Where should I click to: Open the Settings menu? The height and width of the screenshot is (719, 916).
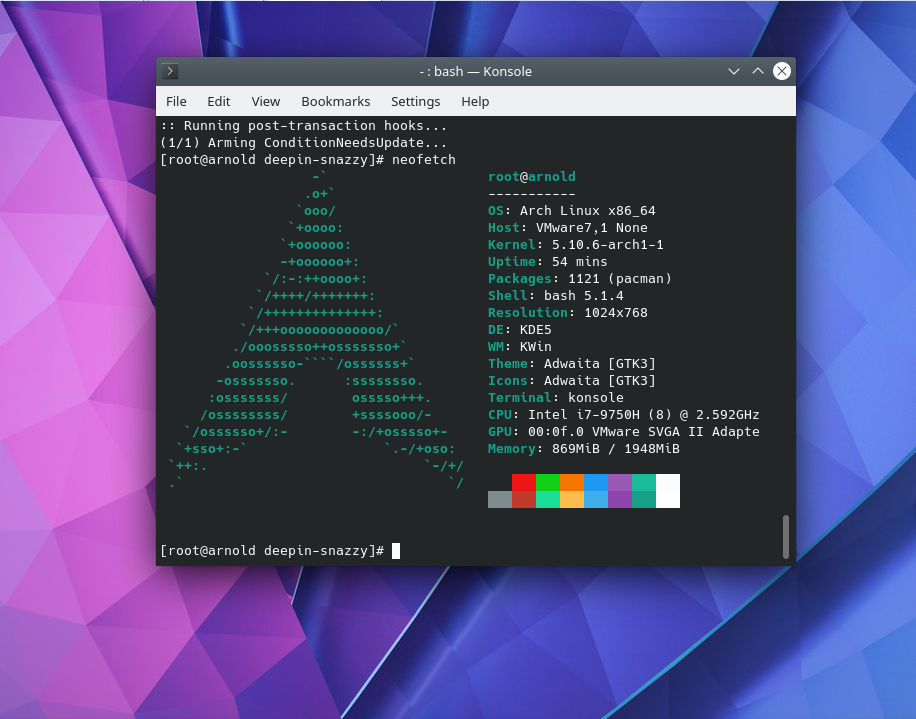pos(415,102)
